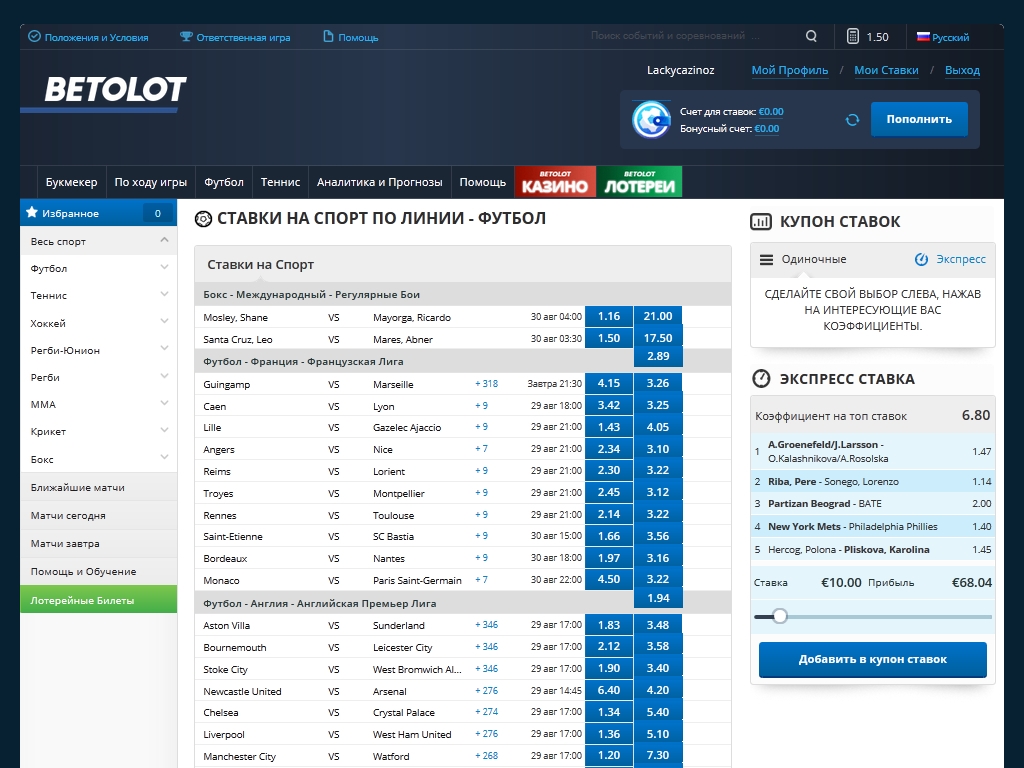Screen dimensions: 1024x768
Task: Click the bet slip counter icon showing 1.50
Action: [853, 36]
